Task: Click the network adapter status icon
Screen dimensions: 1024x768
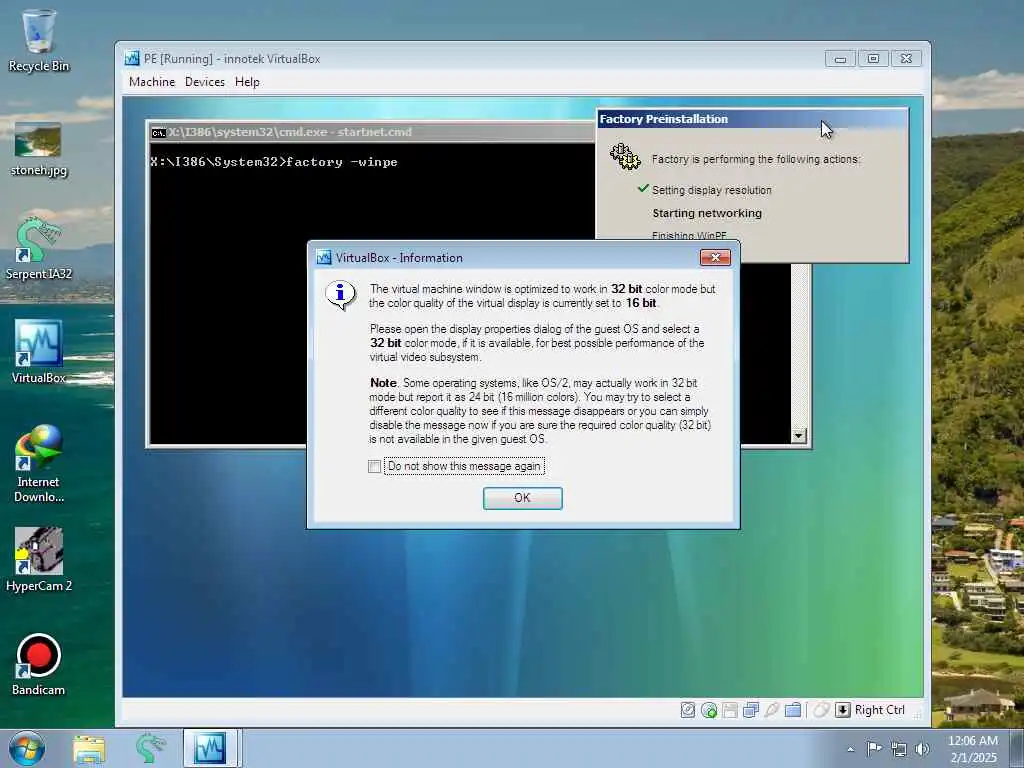Action: click(x=751, y=710)
